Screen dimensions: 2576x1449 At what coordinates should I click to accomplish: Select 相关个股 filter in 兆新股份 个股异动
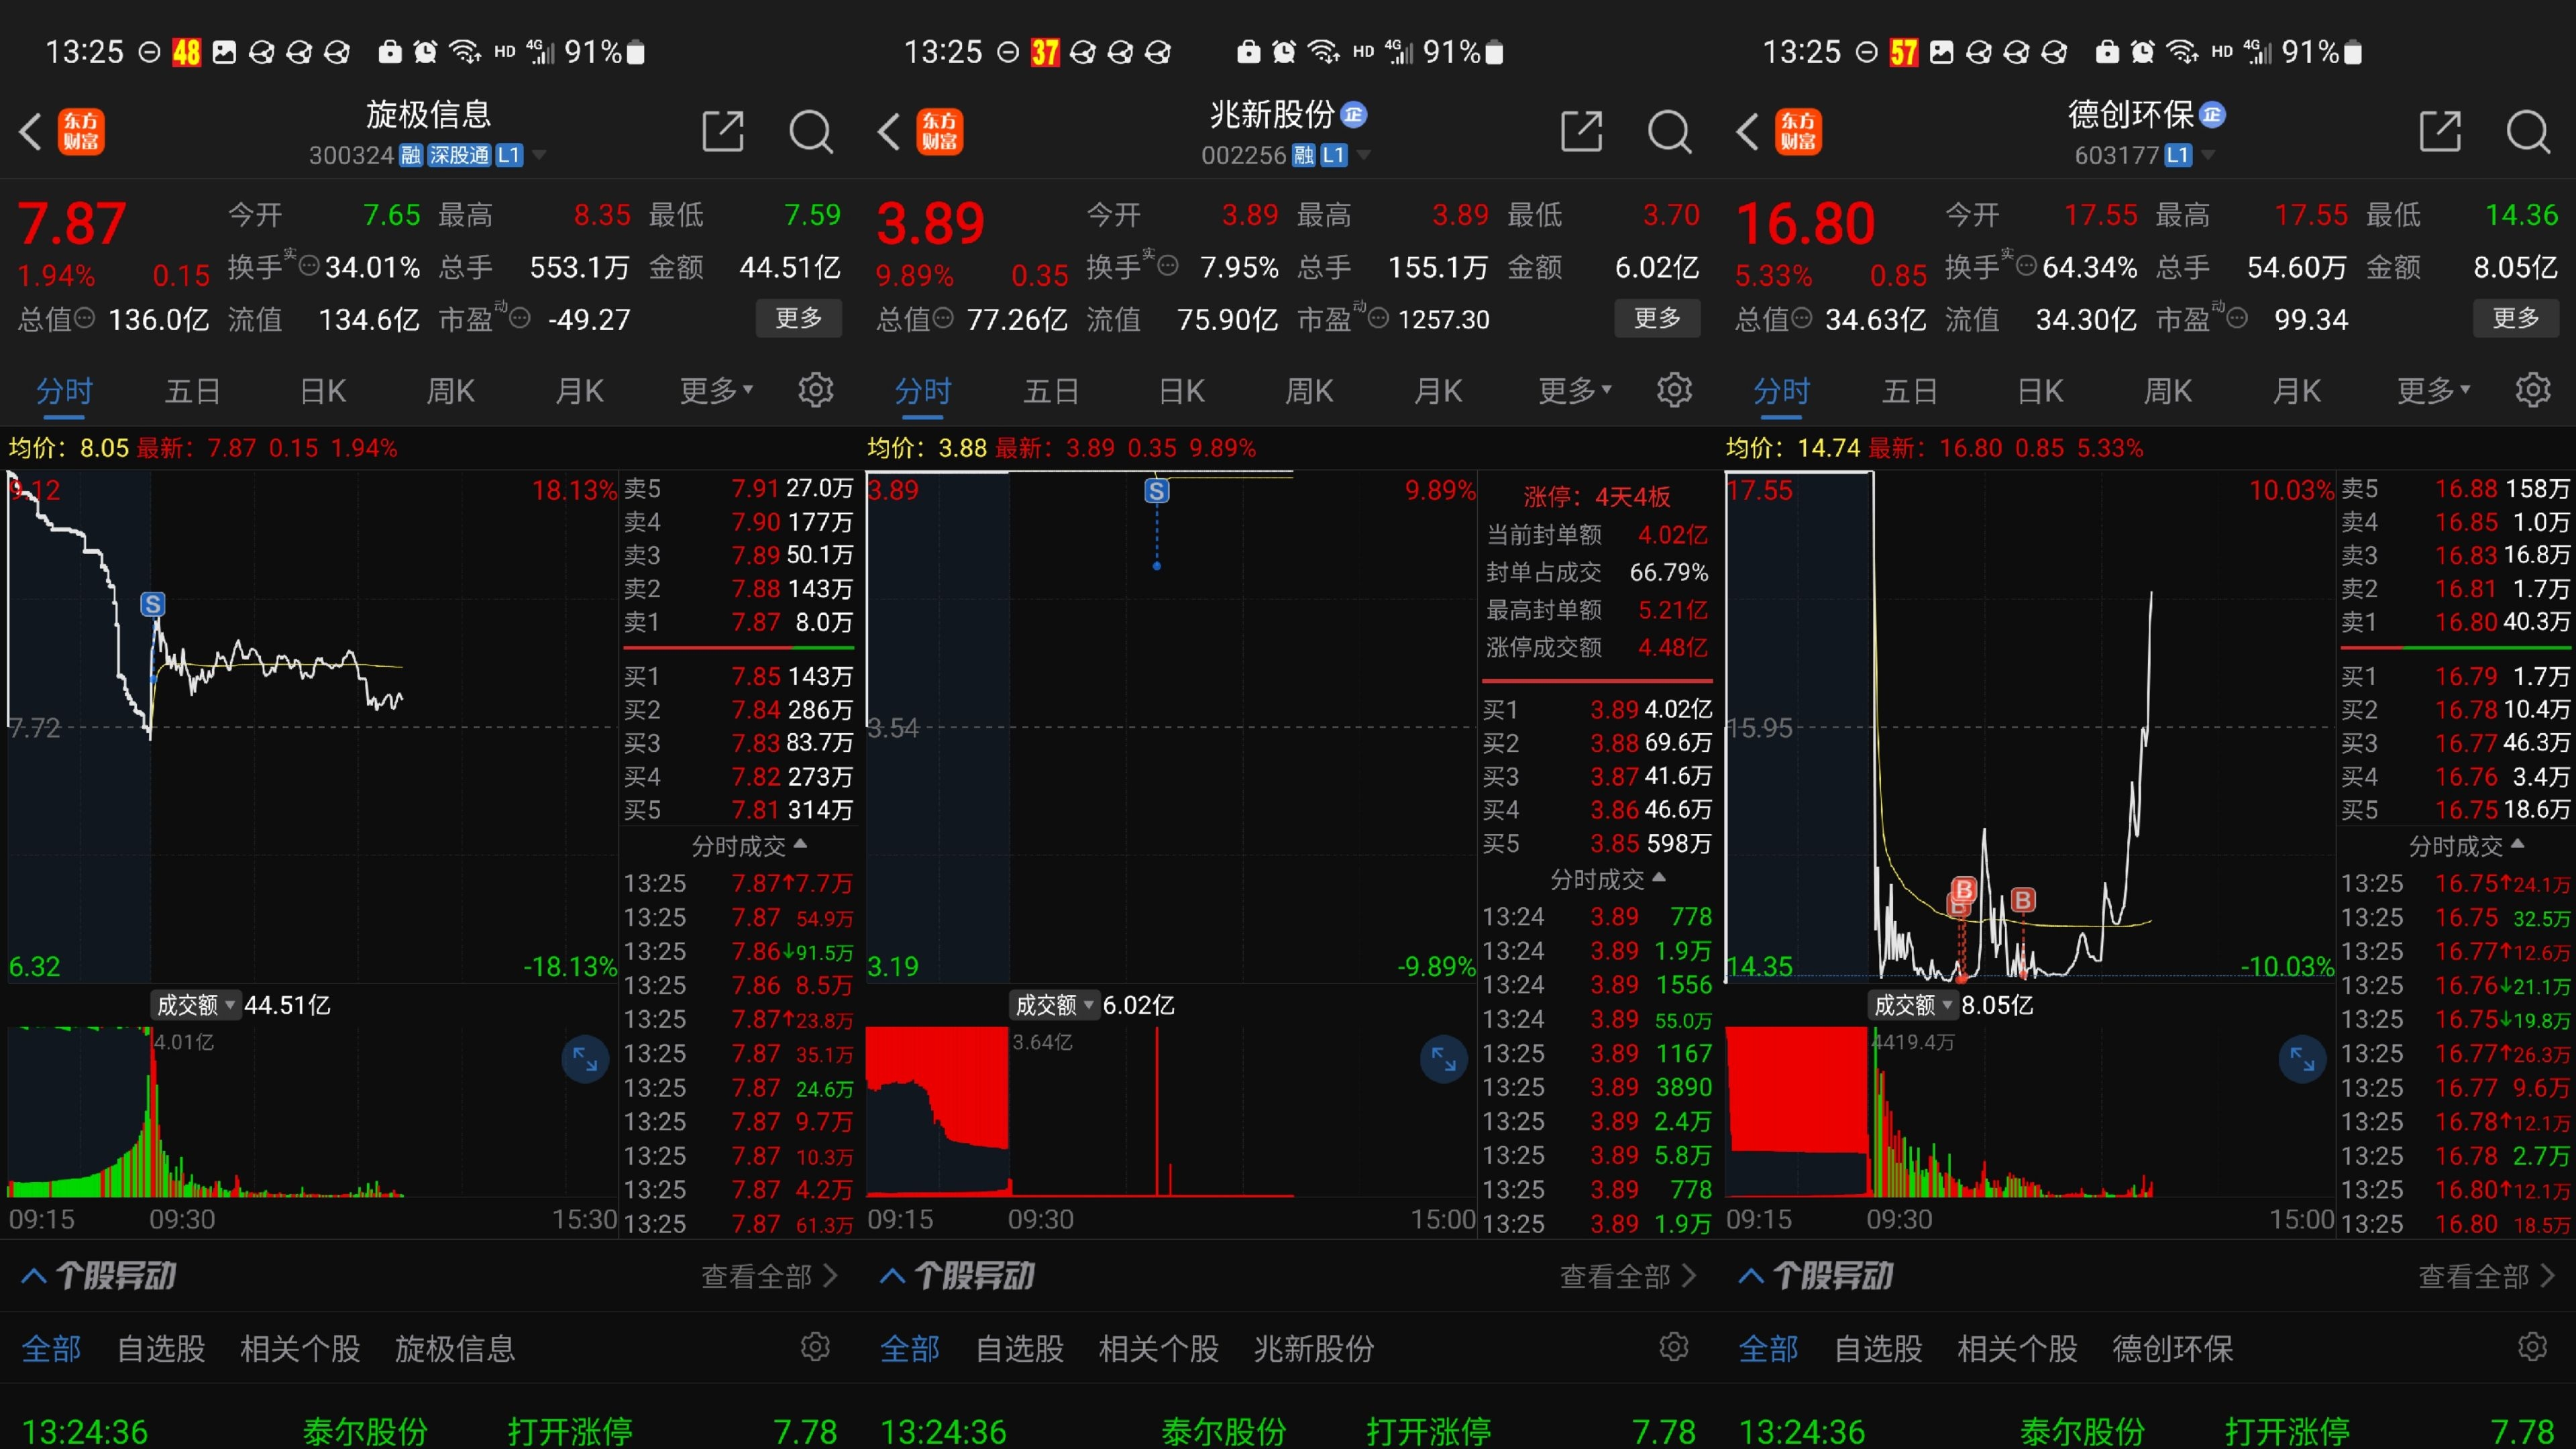click(x=1158, y=1348)
